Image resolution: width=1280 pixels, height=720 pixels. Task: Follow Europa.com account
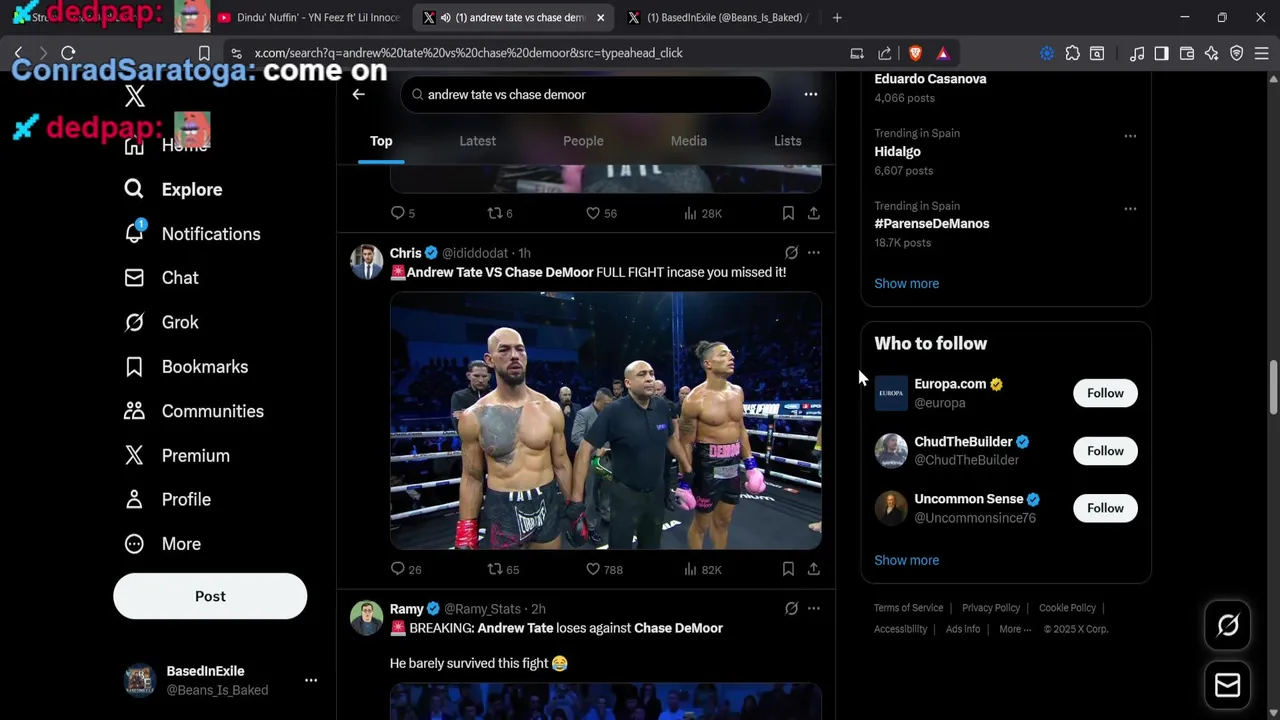click(1105, 393)
